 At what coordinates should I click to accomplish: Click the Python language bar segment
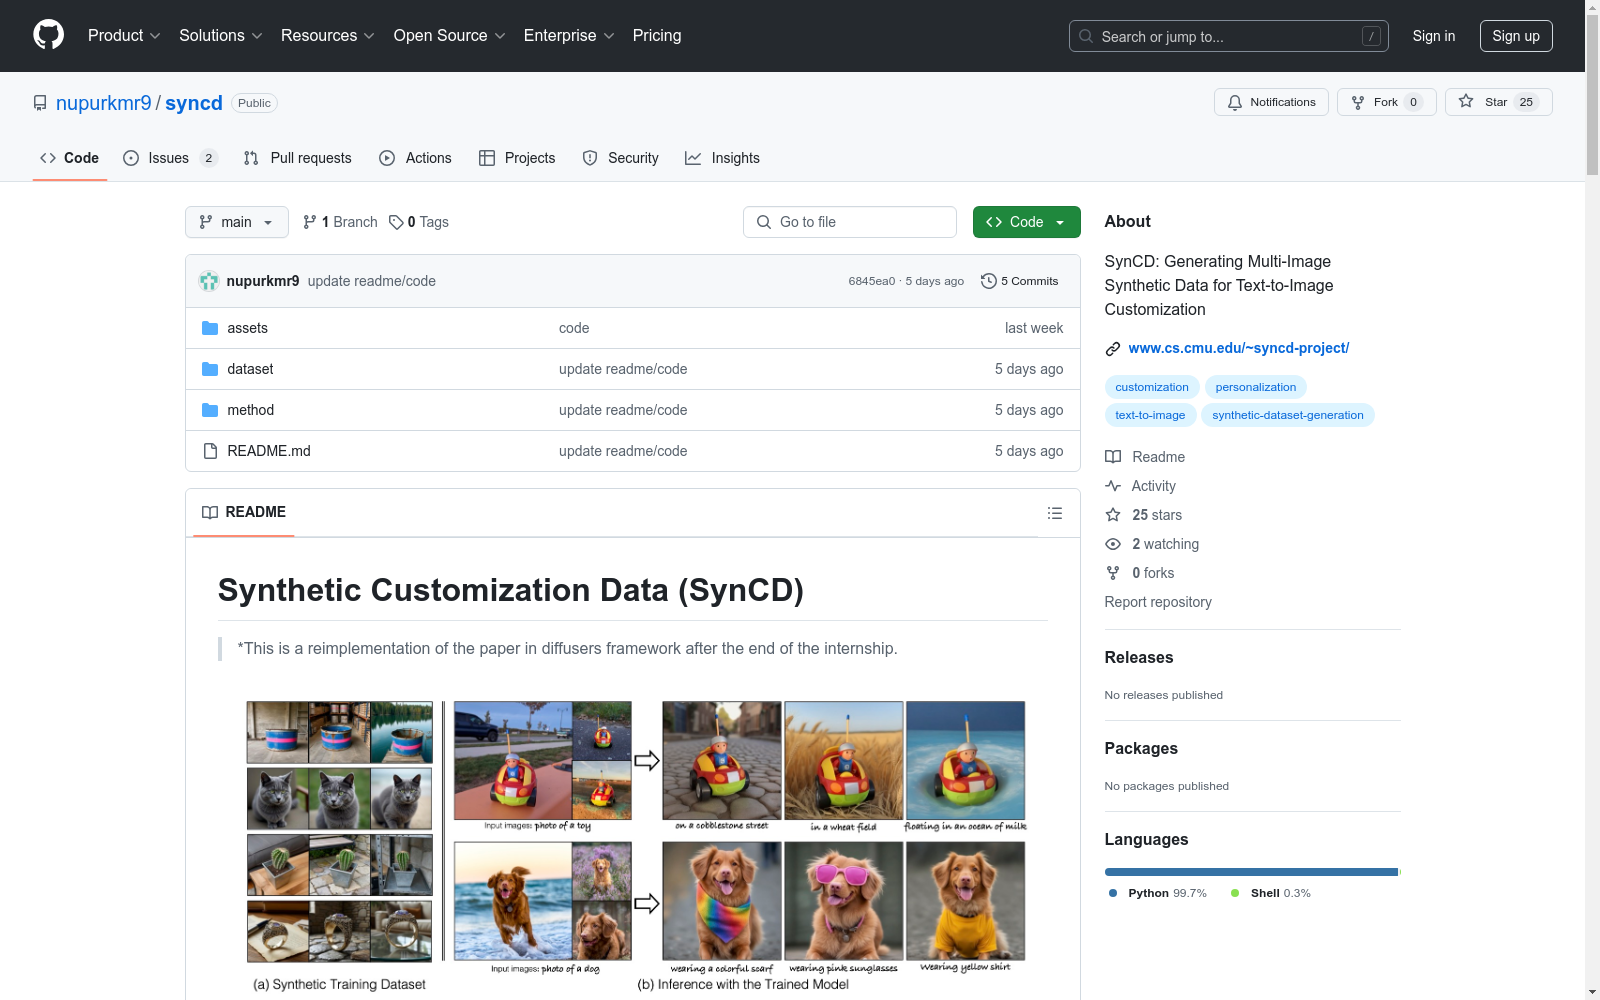1250,872
